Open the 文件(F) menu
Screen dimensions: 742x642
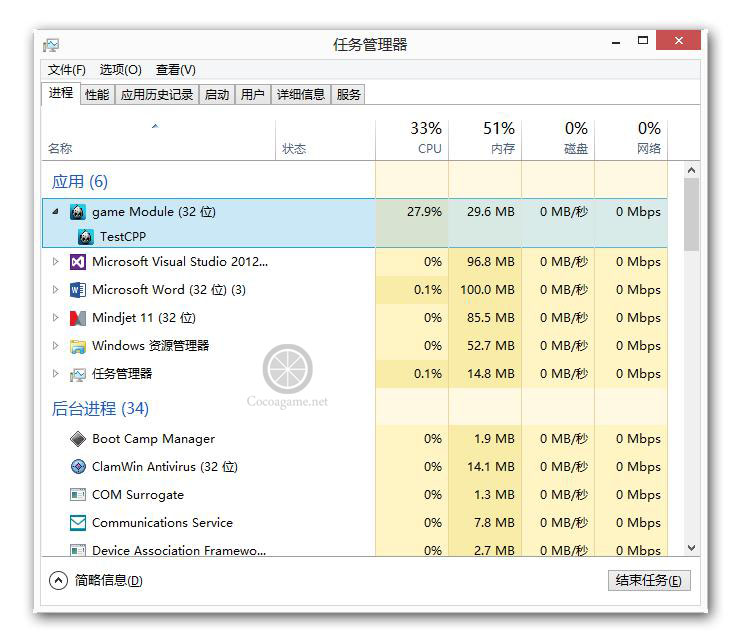pos(67,70)
